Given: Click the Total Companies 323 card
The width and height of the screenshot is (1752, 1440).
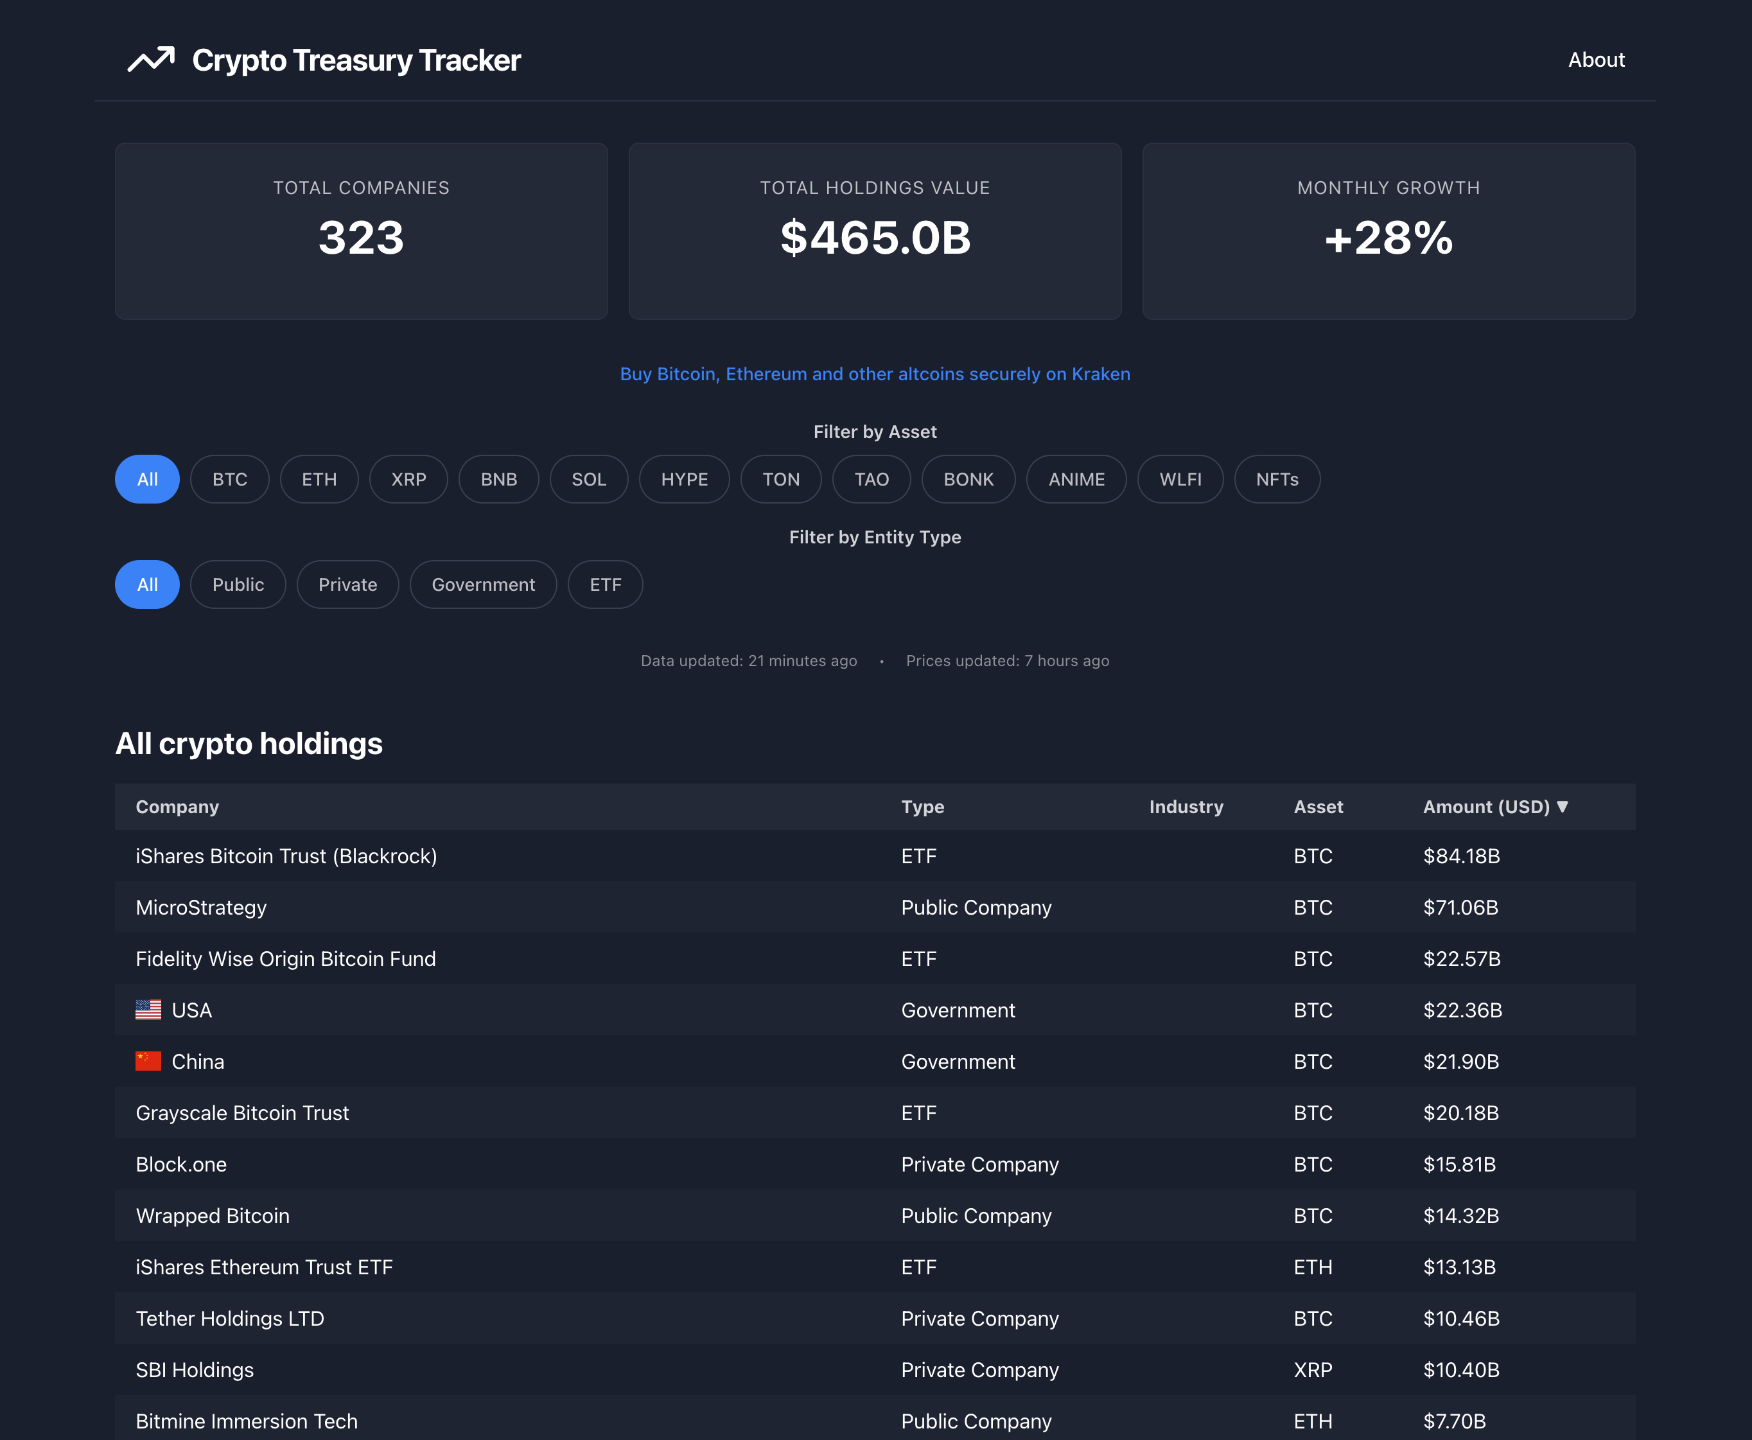Looking at the screenshot, I should 361,231.
